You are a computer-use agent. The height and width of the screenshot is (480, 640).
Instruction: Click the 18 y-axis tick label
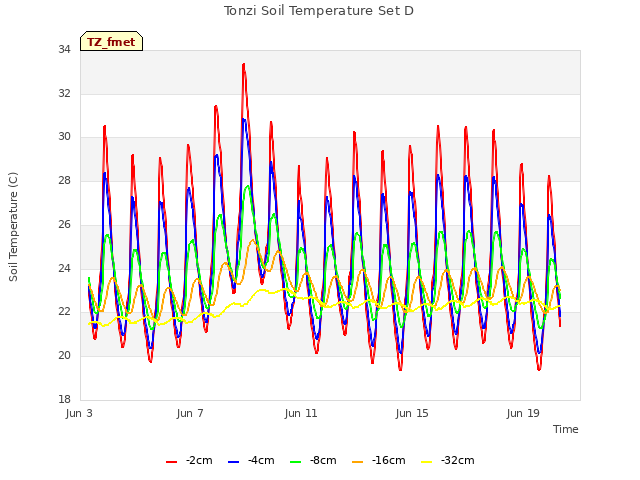tap(64, 399)
